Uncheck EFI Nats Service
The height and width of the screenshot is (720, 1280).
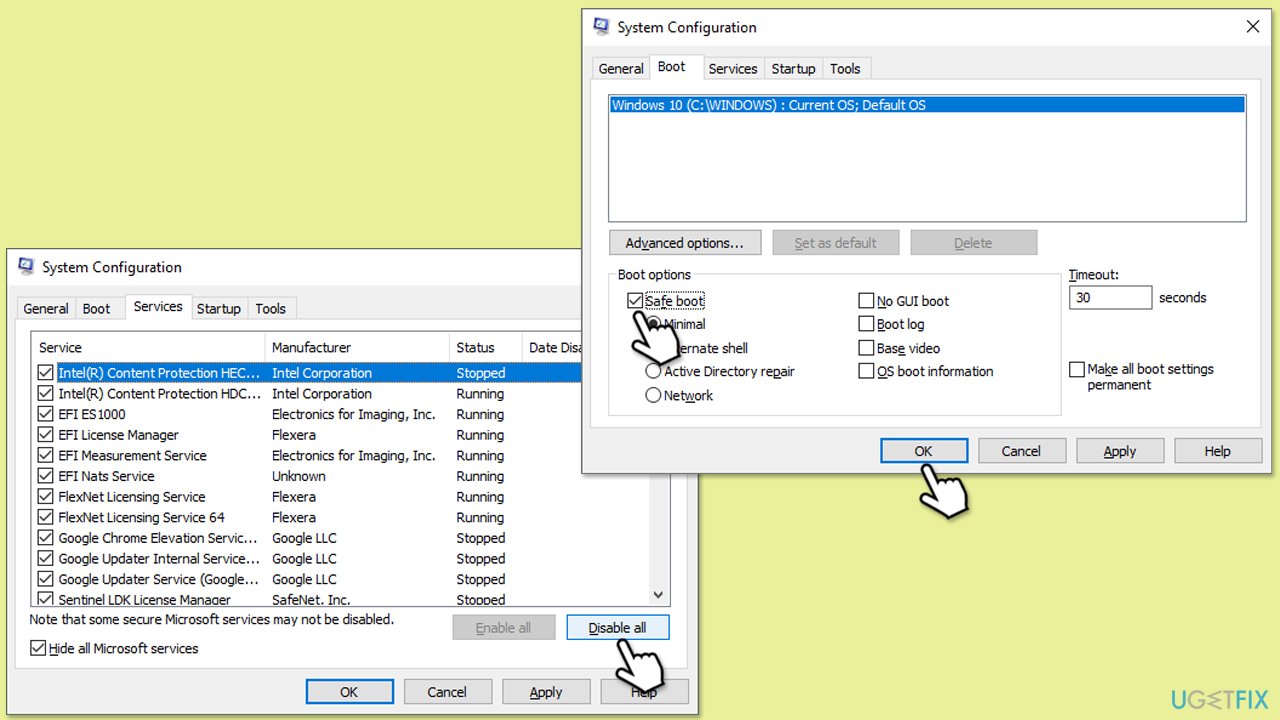[x=45, y=476]
